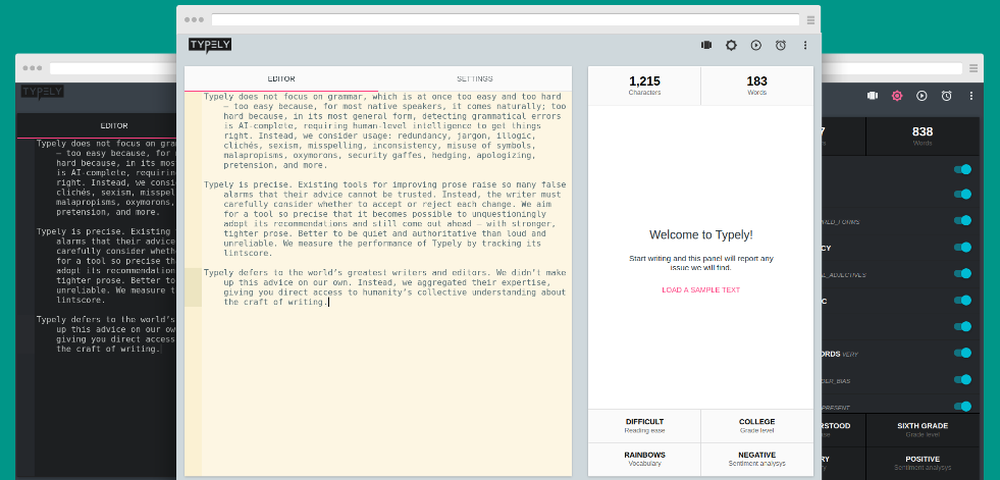Click the COLLEGE Grade level tile

coord(757,426)
